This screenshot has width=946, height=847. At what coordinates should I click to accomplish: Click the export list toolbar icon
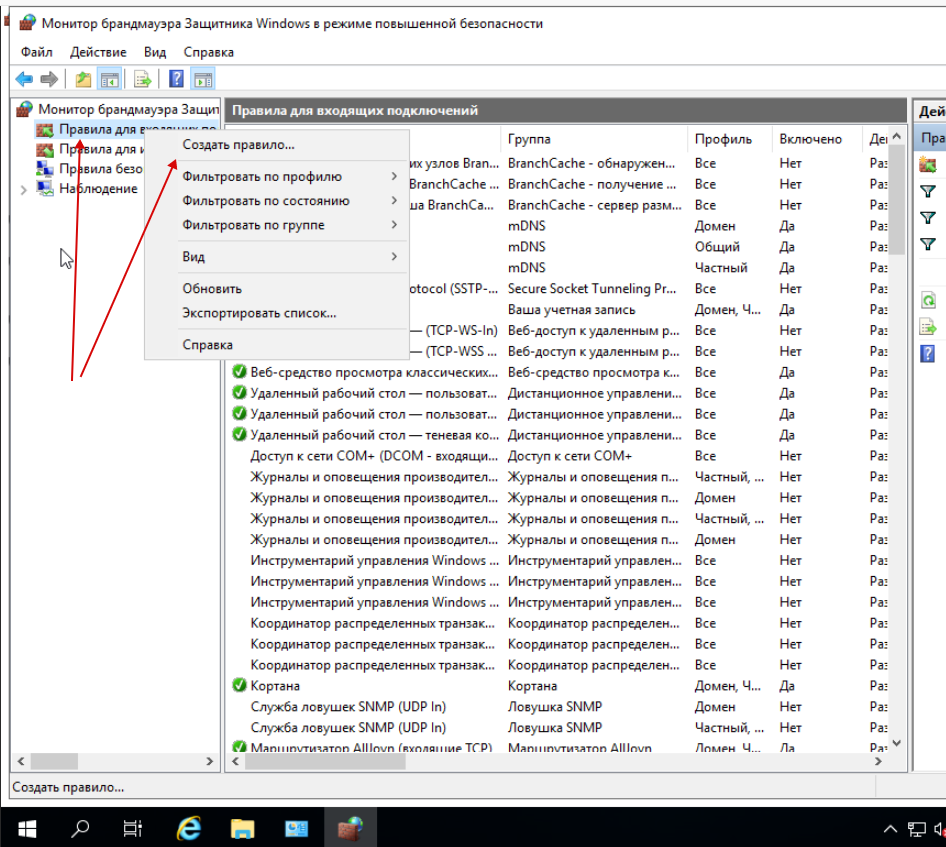click(142, 79)
